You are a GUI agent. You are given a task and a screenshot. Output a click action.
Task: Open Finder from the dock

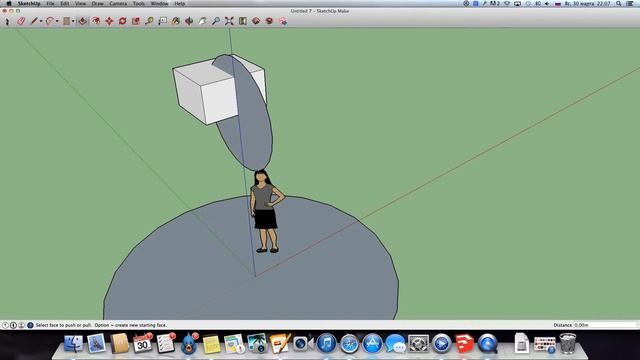pos(74,344)
